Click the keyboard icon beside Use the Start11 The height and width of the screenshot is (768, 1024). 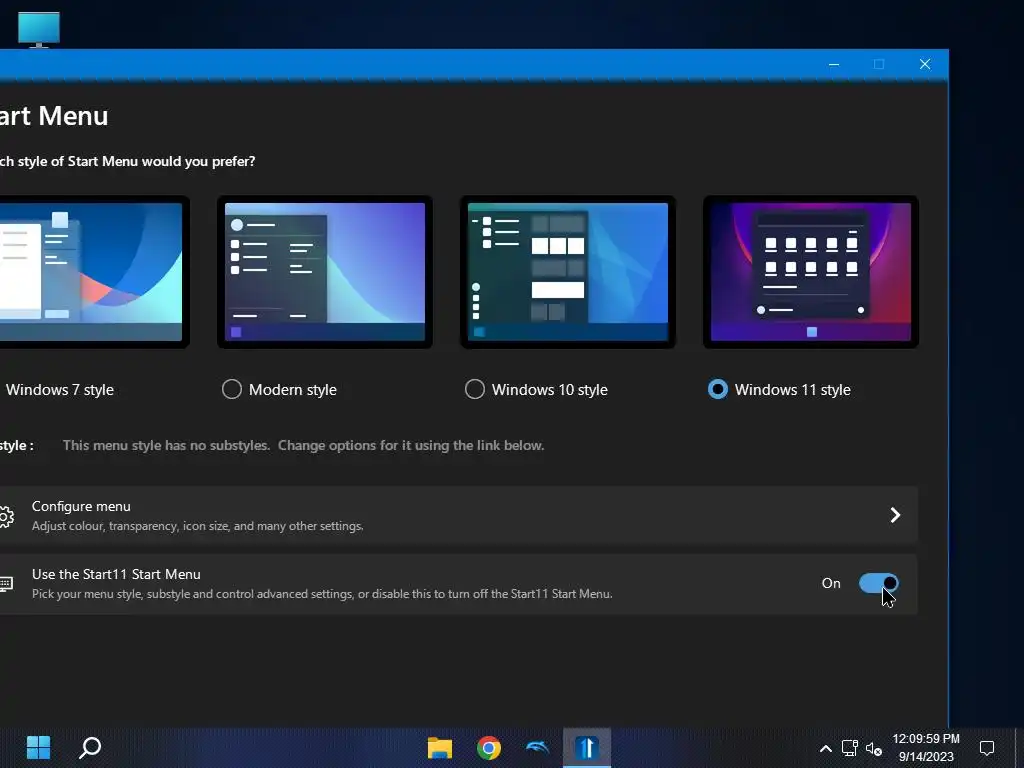[x=6, y=584]
